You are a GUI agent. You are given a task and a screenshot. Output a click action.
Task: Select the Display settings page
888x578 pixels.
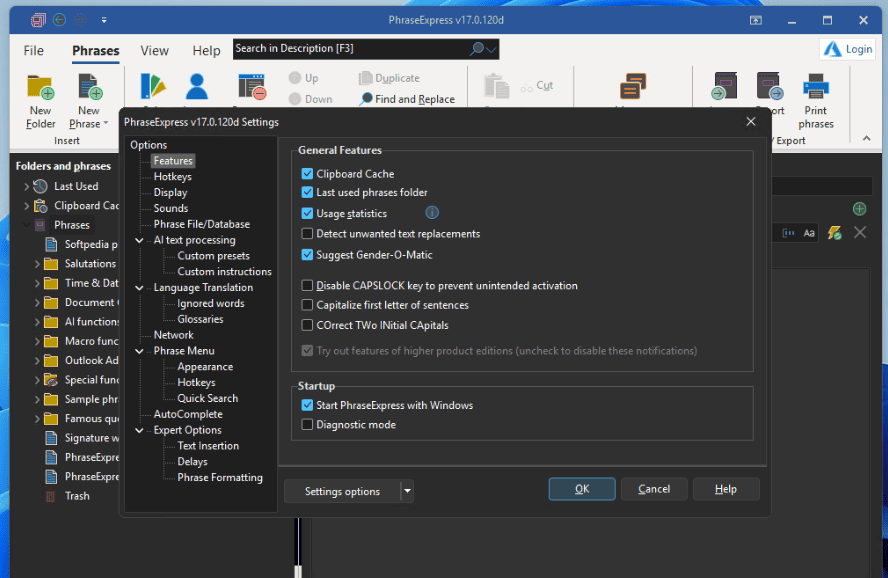[x=170, y=192]
